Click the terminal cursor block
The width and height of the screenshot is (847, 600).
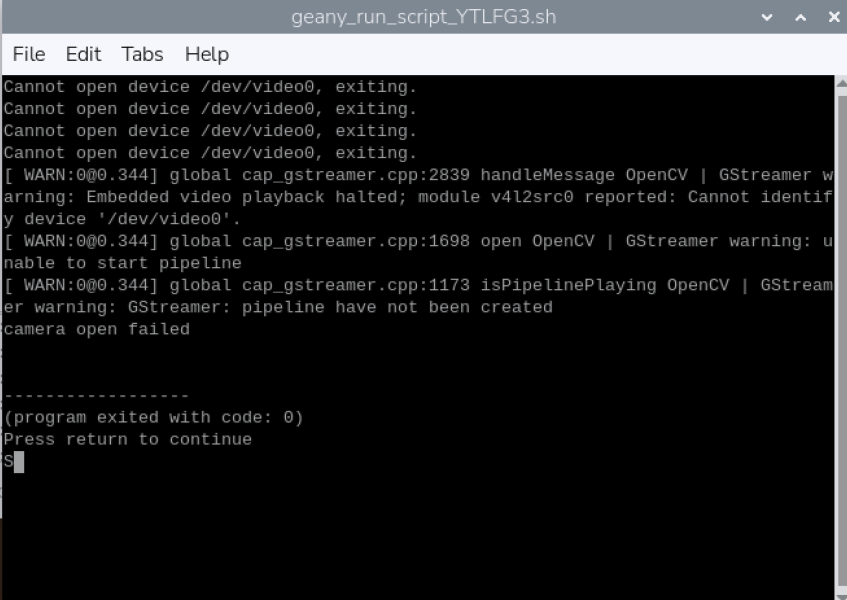coord(19,462)
